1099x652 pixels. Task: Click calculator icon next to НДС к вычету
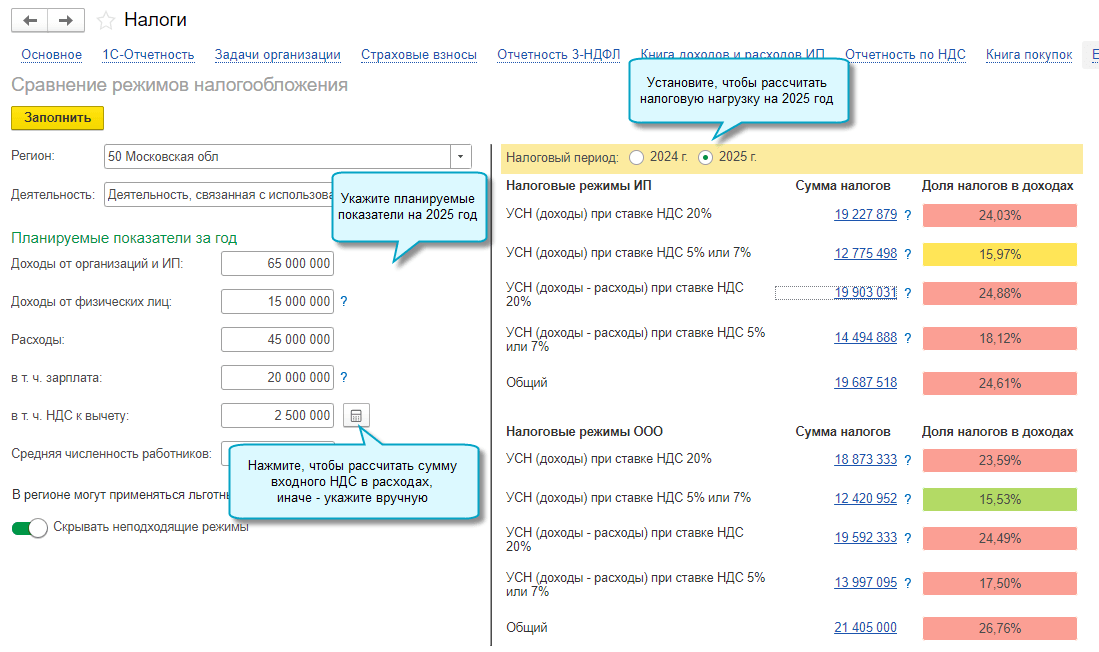click(x=356, y=415)
